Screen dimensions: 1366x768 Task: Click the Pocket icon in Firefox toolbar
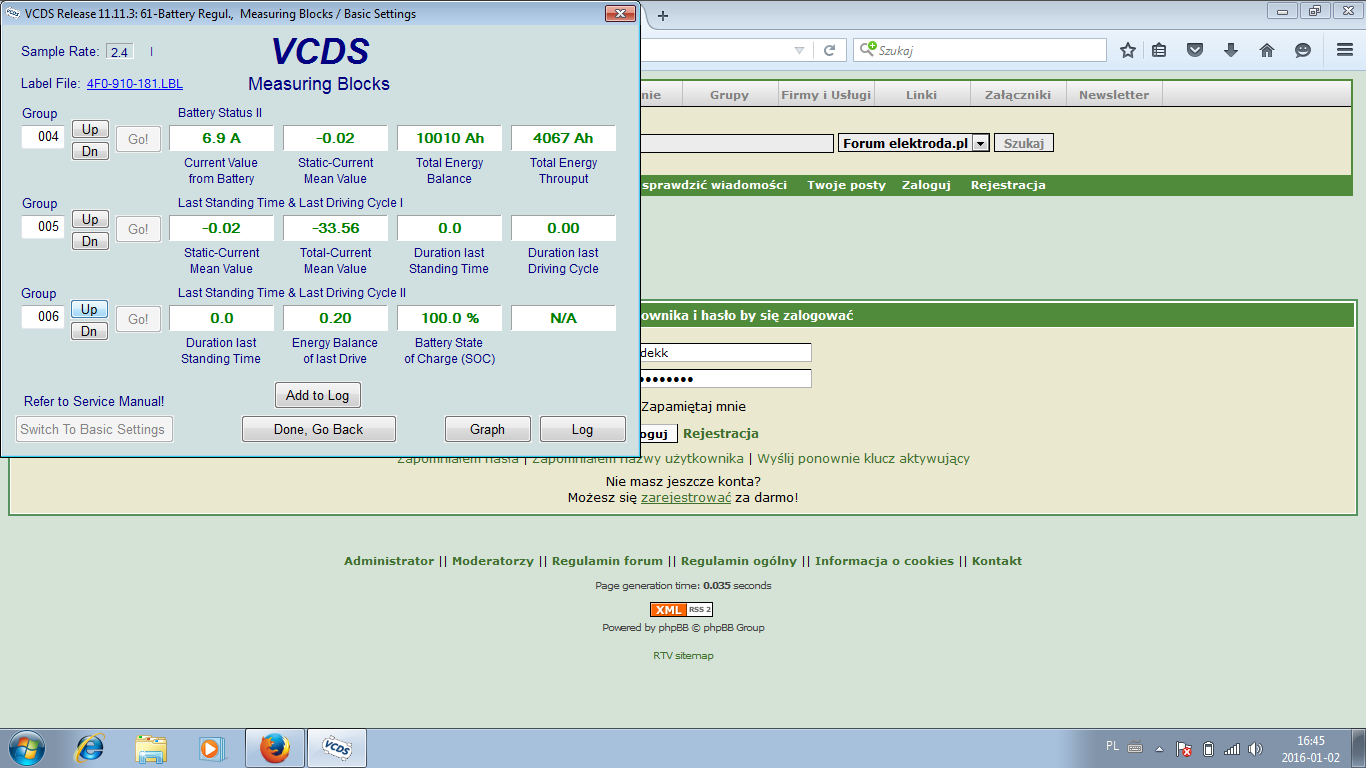click(x=1194, y=50)
